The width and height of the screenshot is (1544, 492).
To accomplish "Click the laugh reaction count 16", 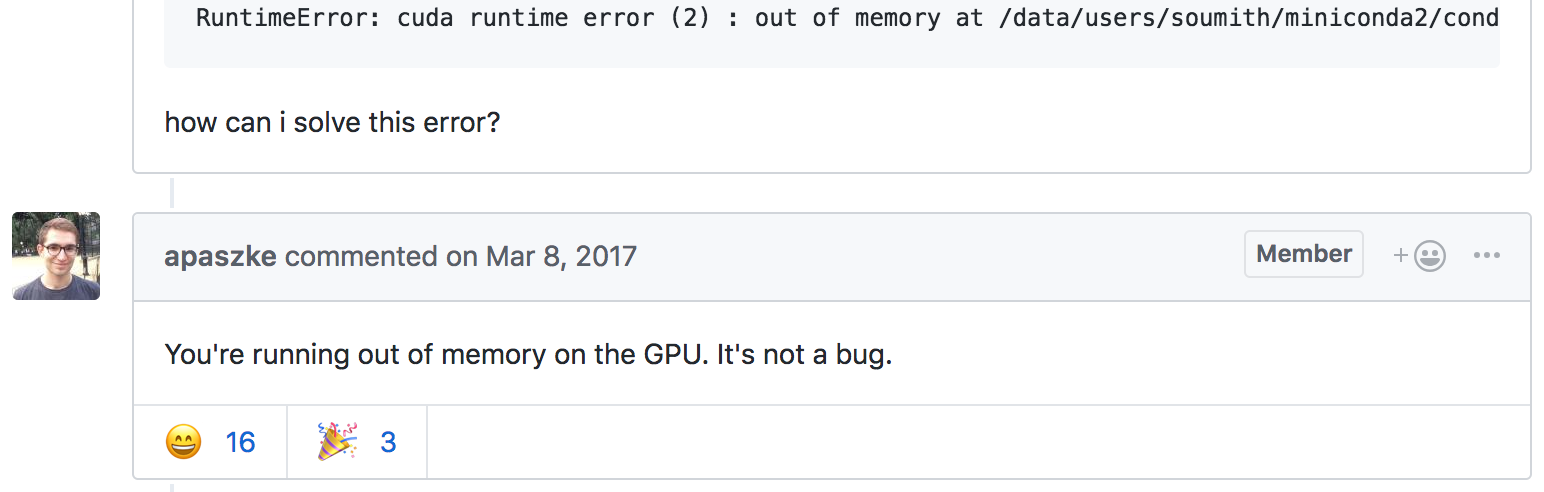I will [240, 441].
